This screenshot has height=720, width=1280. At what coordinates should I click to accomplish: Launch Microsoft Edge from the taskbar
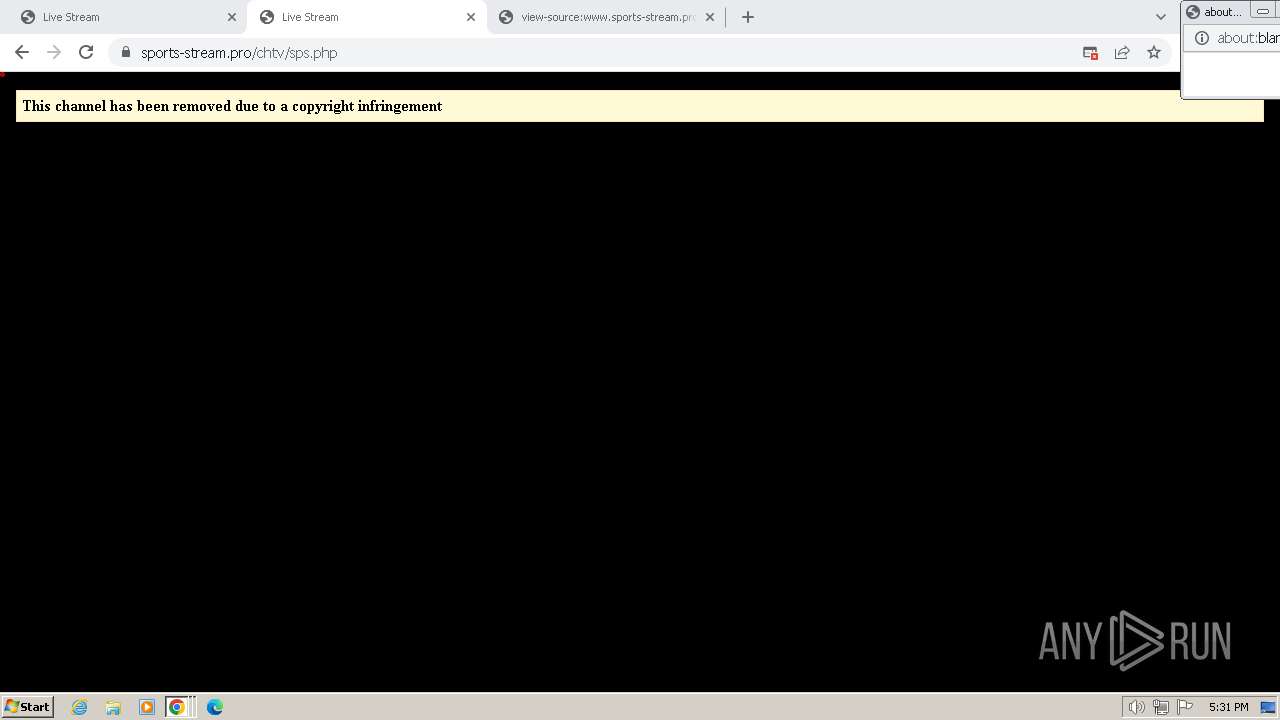click(x=214, y=707)
